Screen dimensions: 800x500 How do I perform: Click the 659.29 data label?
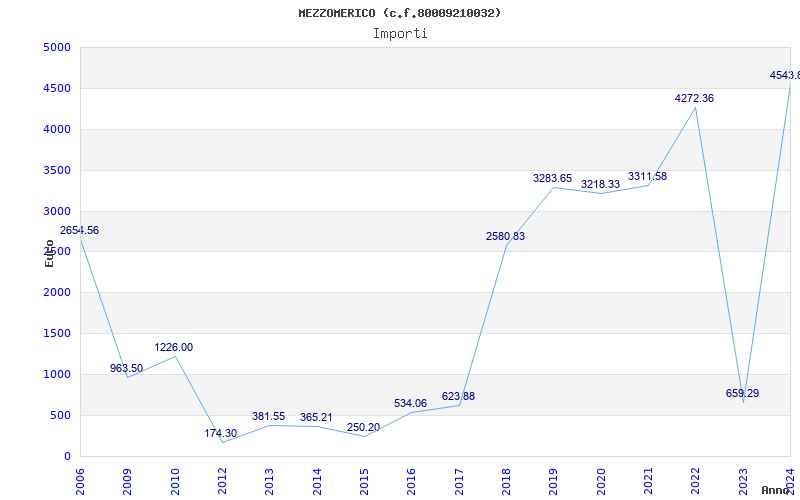pyautogui.click(x=742, y=393)
